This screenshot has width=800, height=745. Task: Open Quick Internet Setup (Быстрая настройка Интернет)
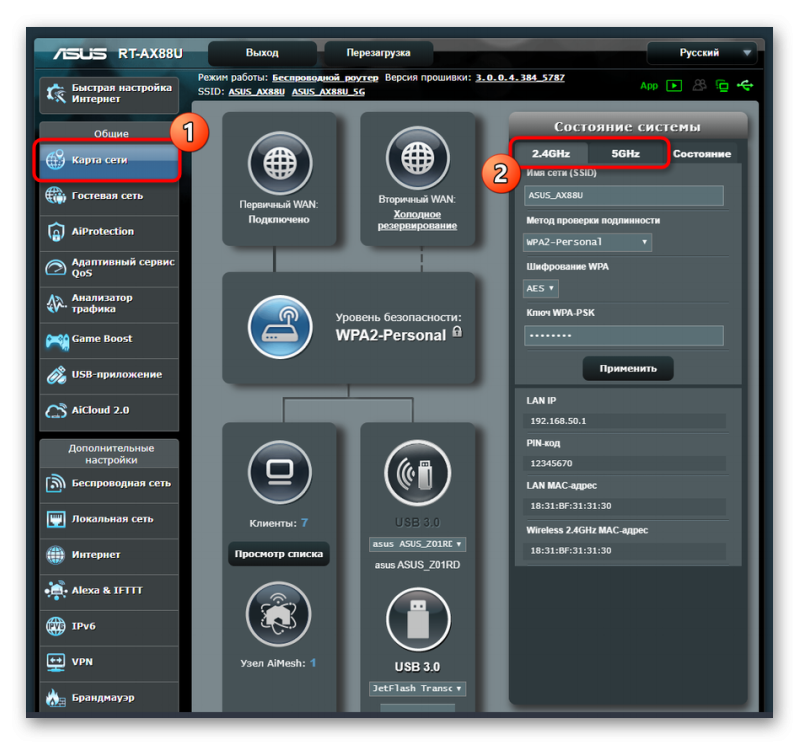pyautogui.click(x=109, y=94)
